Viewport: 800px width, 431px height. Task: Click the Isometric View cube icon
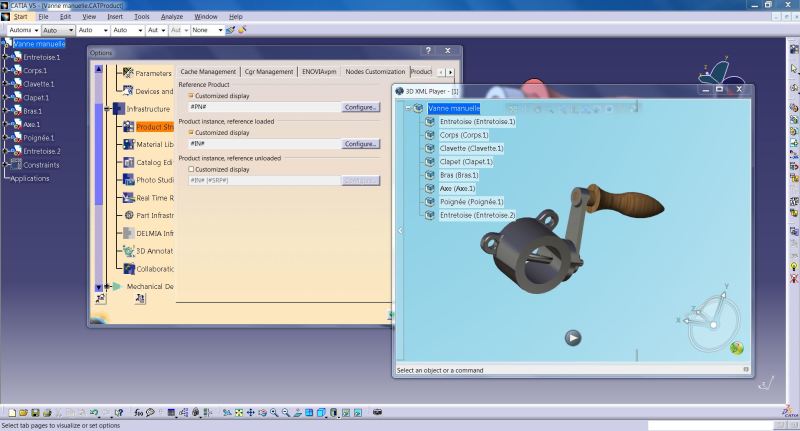(321, 413)
